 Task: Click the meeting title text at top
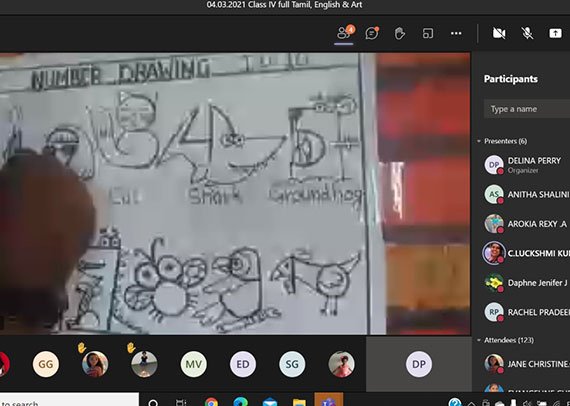coord(284,5)
